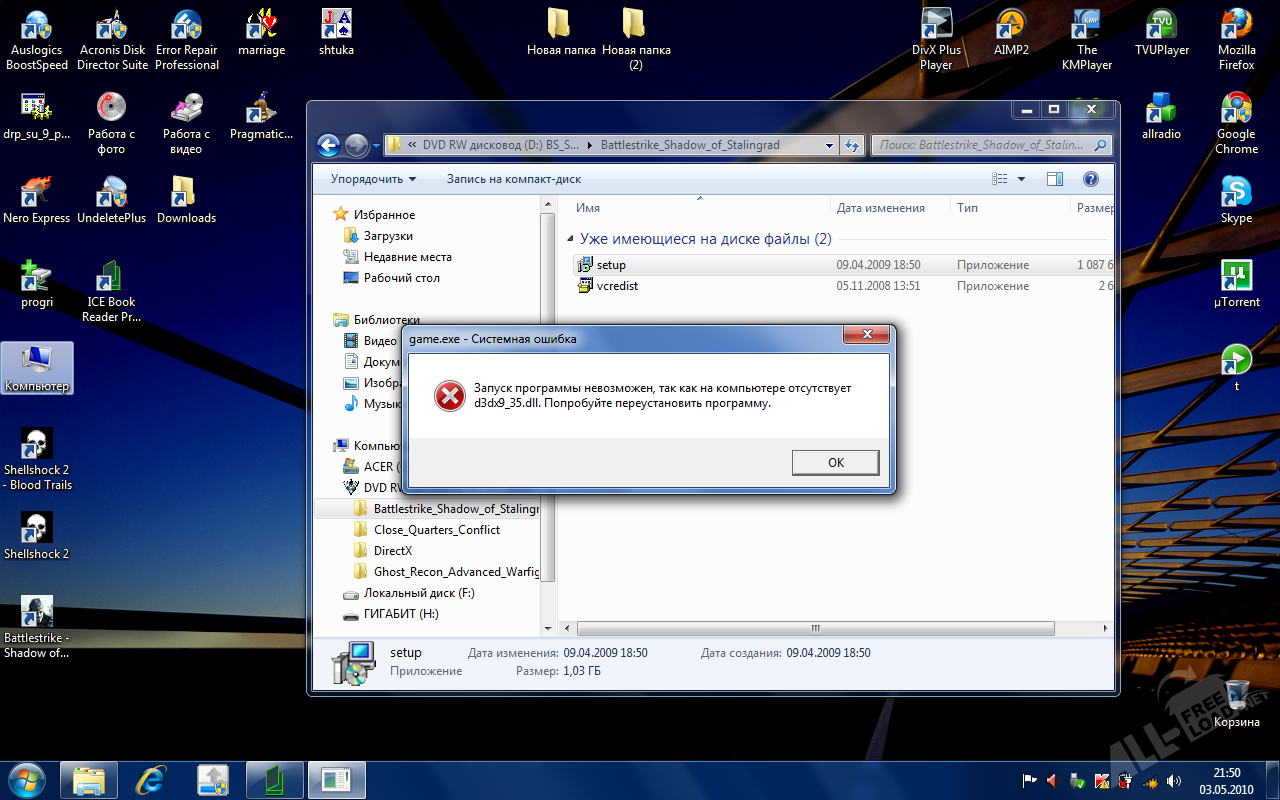Sort files by the Имя column header
This screenshot has width=1280, height=800.
(x=699, y=207)
